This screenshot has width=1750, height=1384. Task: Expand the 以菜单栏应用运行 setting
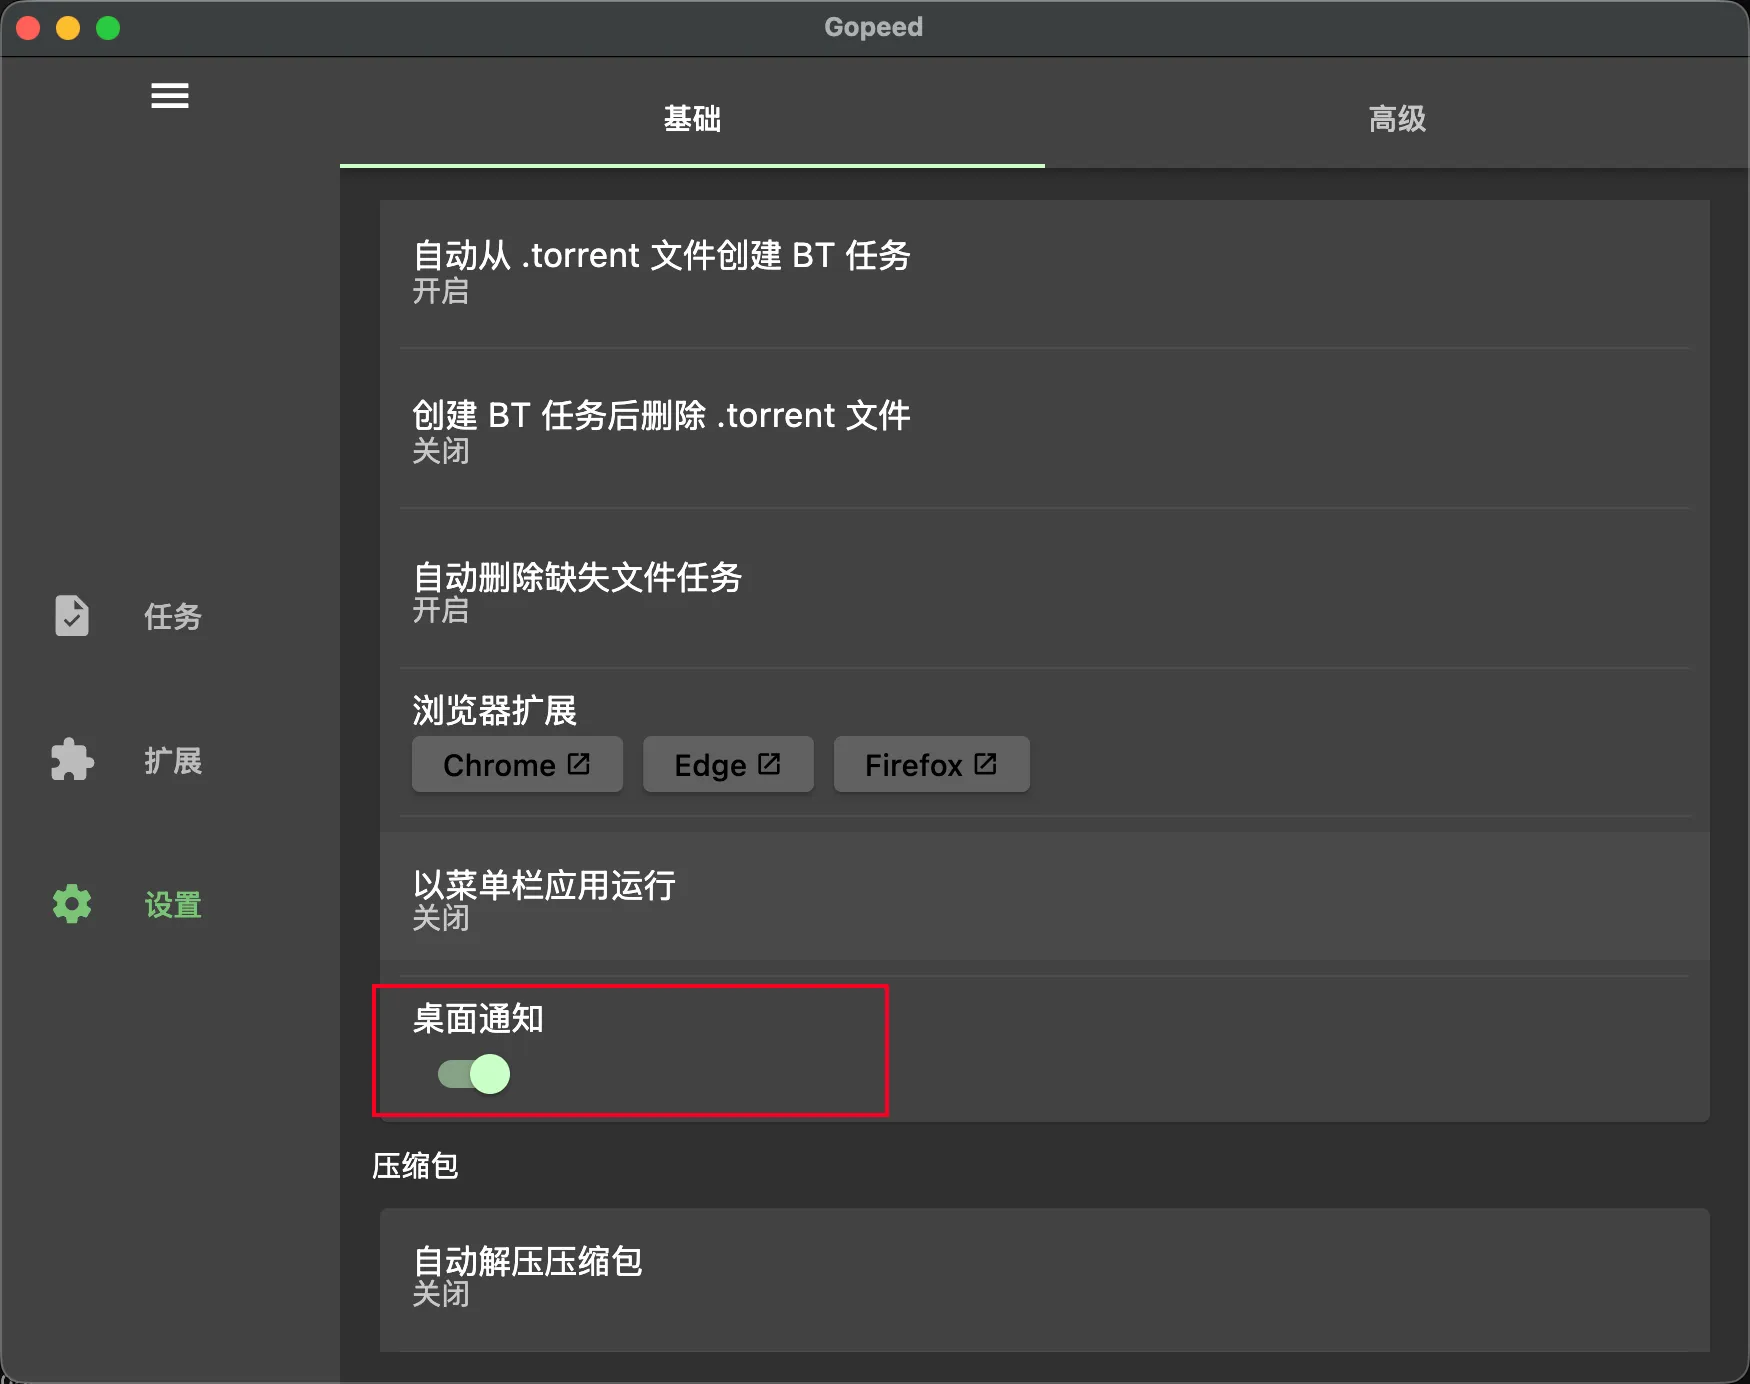1044,898
